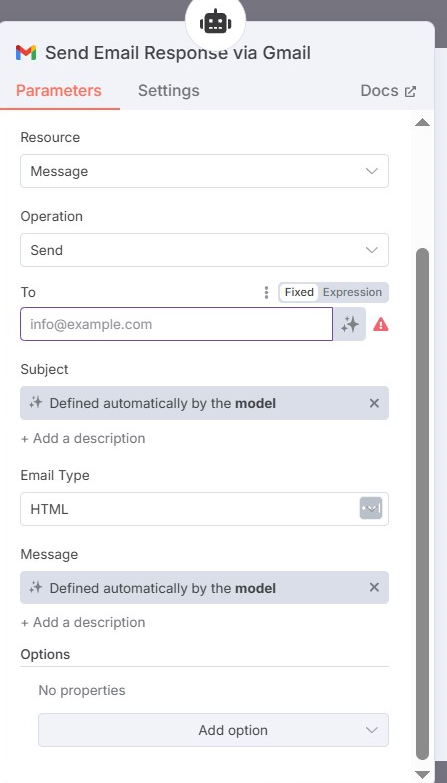447x783 pixels.
Task: Click the red warning triangle icon
Action: click(x=381, y=325)
